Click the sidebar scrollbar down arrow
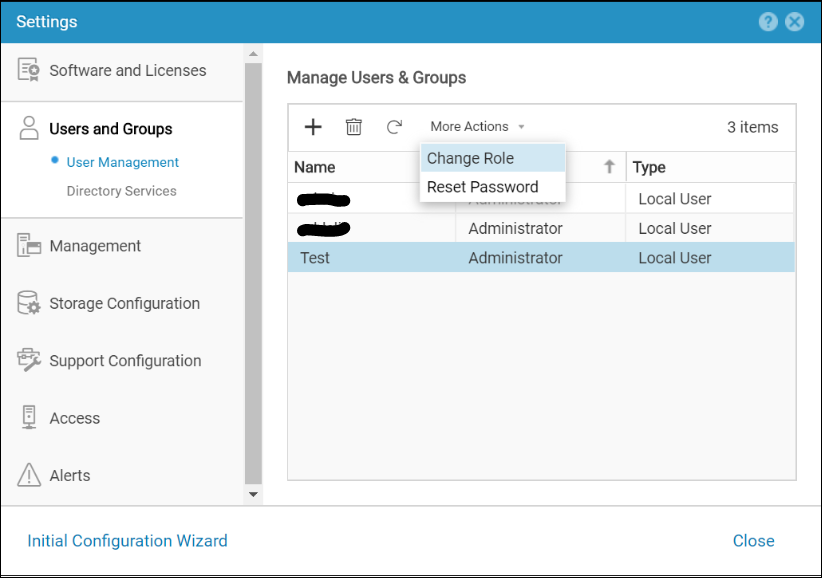Image resolution: width=822 pixels, height=578 pixels. point(253,494)
